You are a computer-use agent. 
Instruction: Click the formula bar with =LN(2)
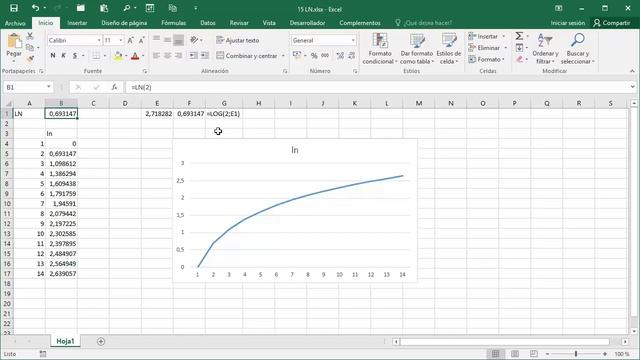[376, 87]
